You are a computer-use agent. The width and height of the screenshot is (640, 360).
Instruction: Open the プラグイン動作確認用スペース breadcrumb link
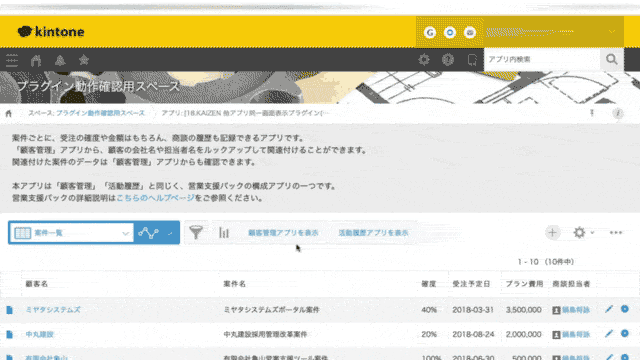[100, 113]
